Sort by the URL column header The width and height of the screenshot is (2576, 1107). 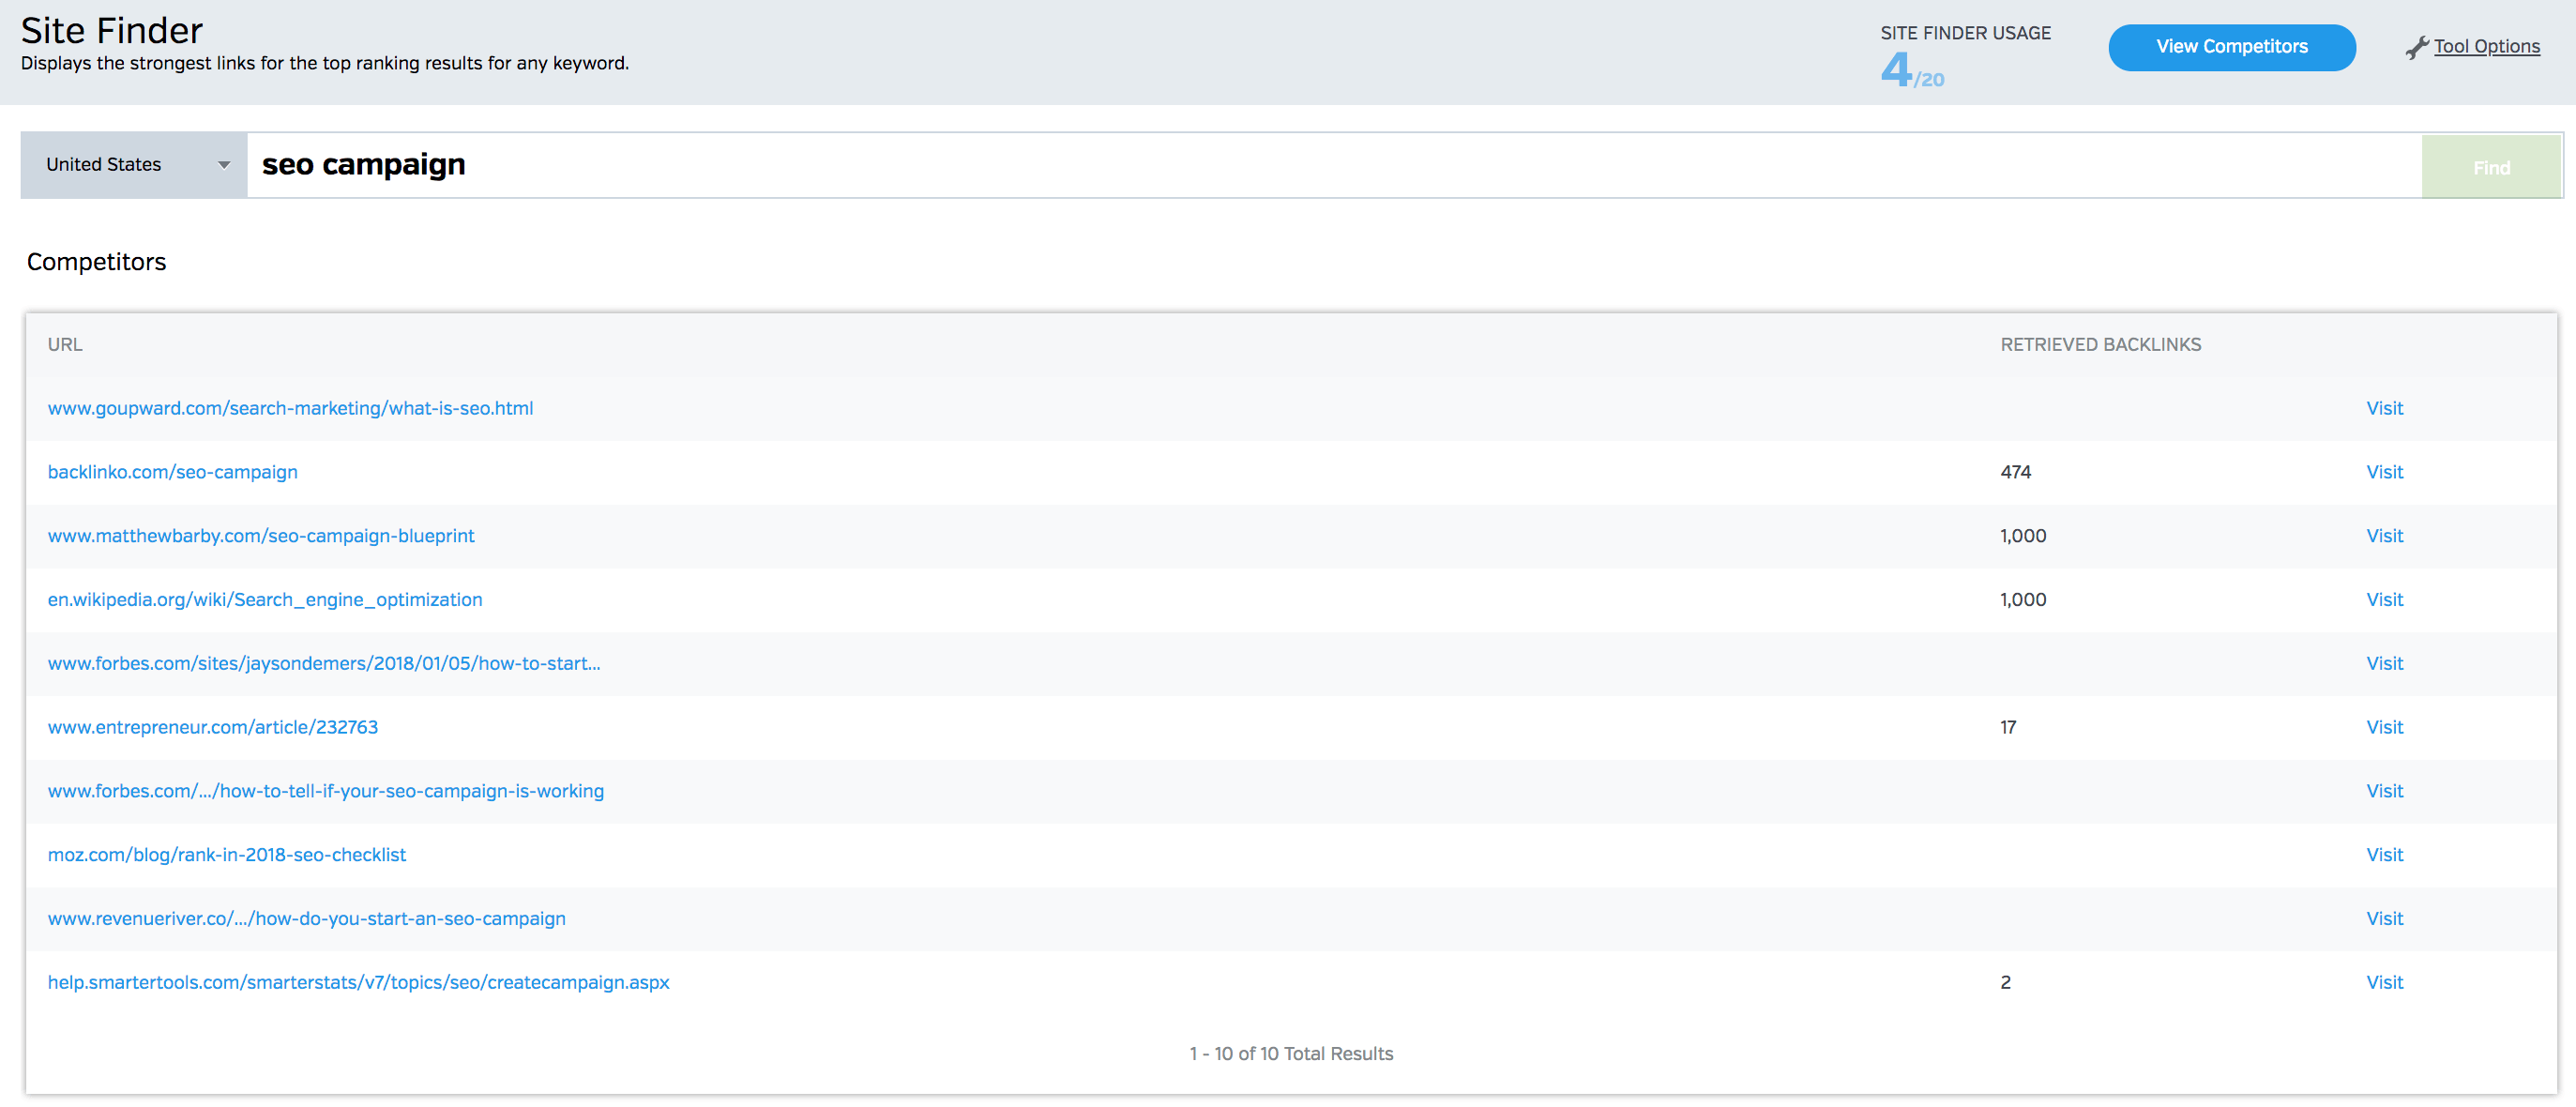coord(65,345)
